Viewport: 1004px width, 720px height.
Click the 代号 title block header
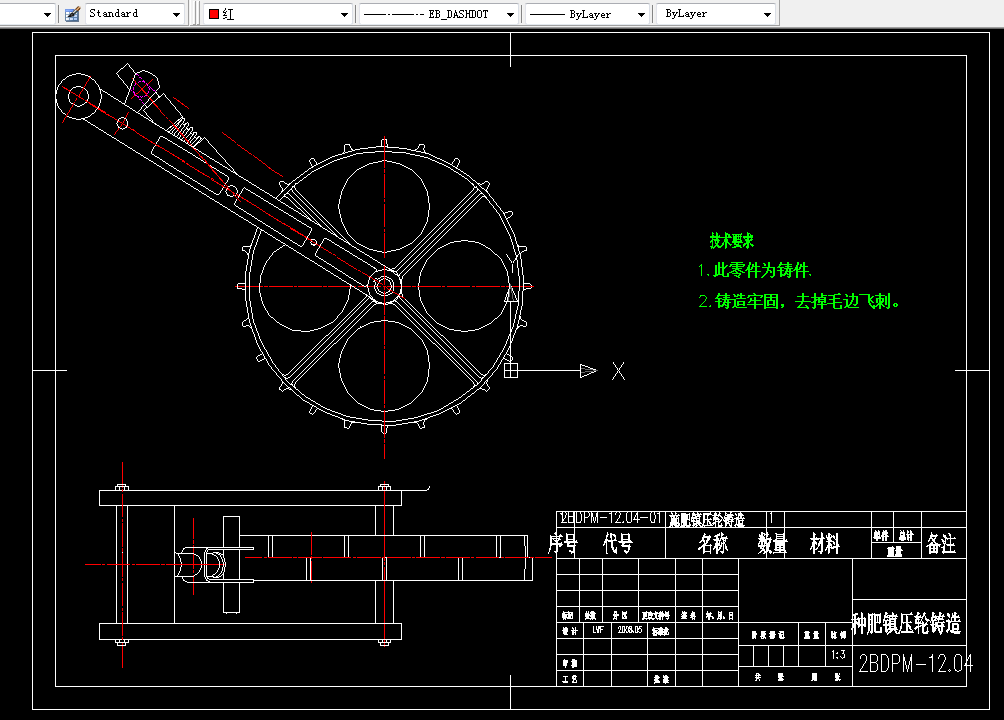point(618,544)
